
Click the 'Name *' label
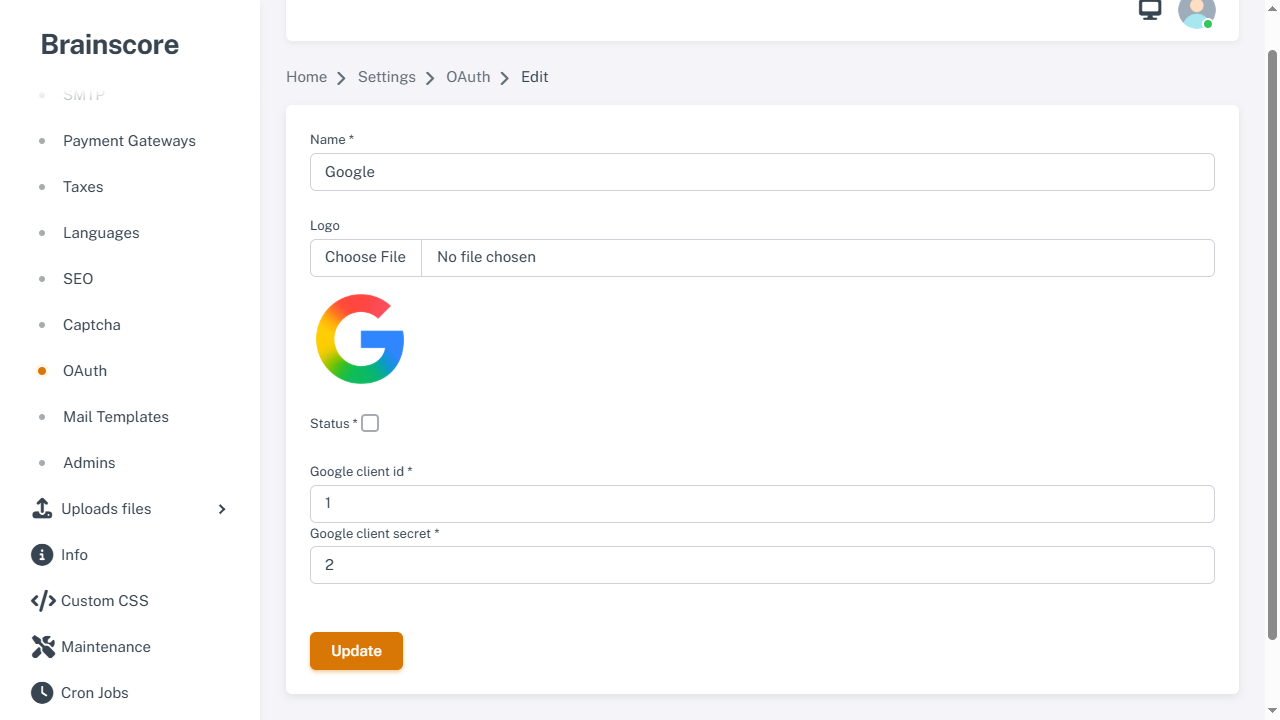coord(332,139)
